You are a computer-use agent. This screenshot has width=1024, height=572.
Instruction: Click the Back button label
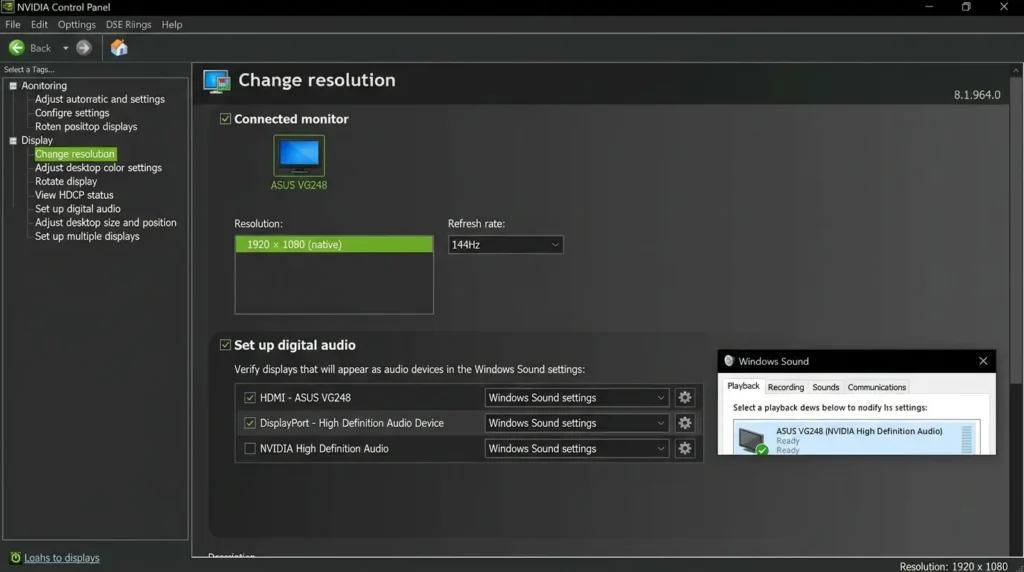click(40, 48)
